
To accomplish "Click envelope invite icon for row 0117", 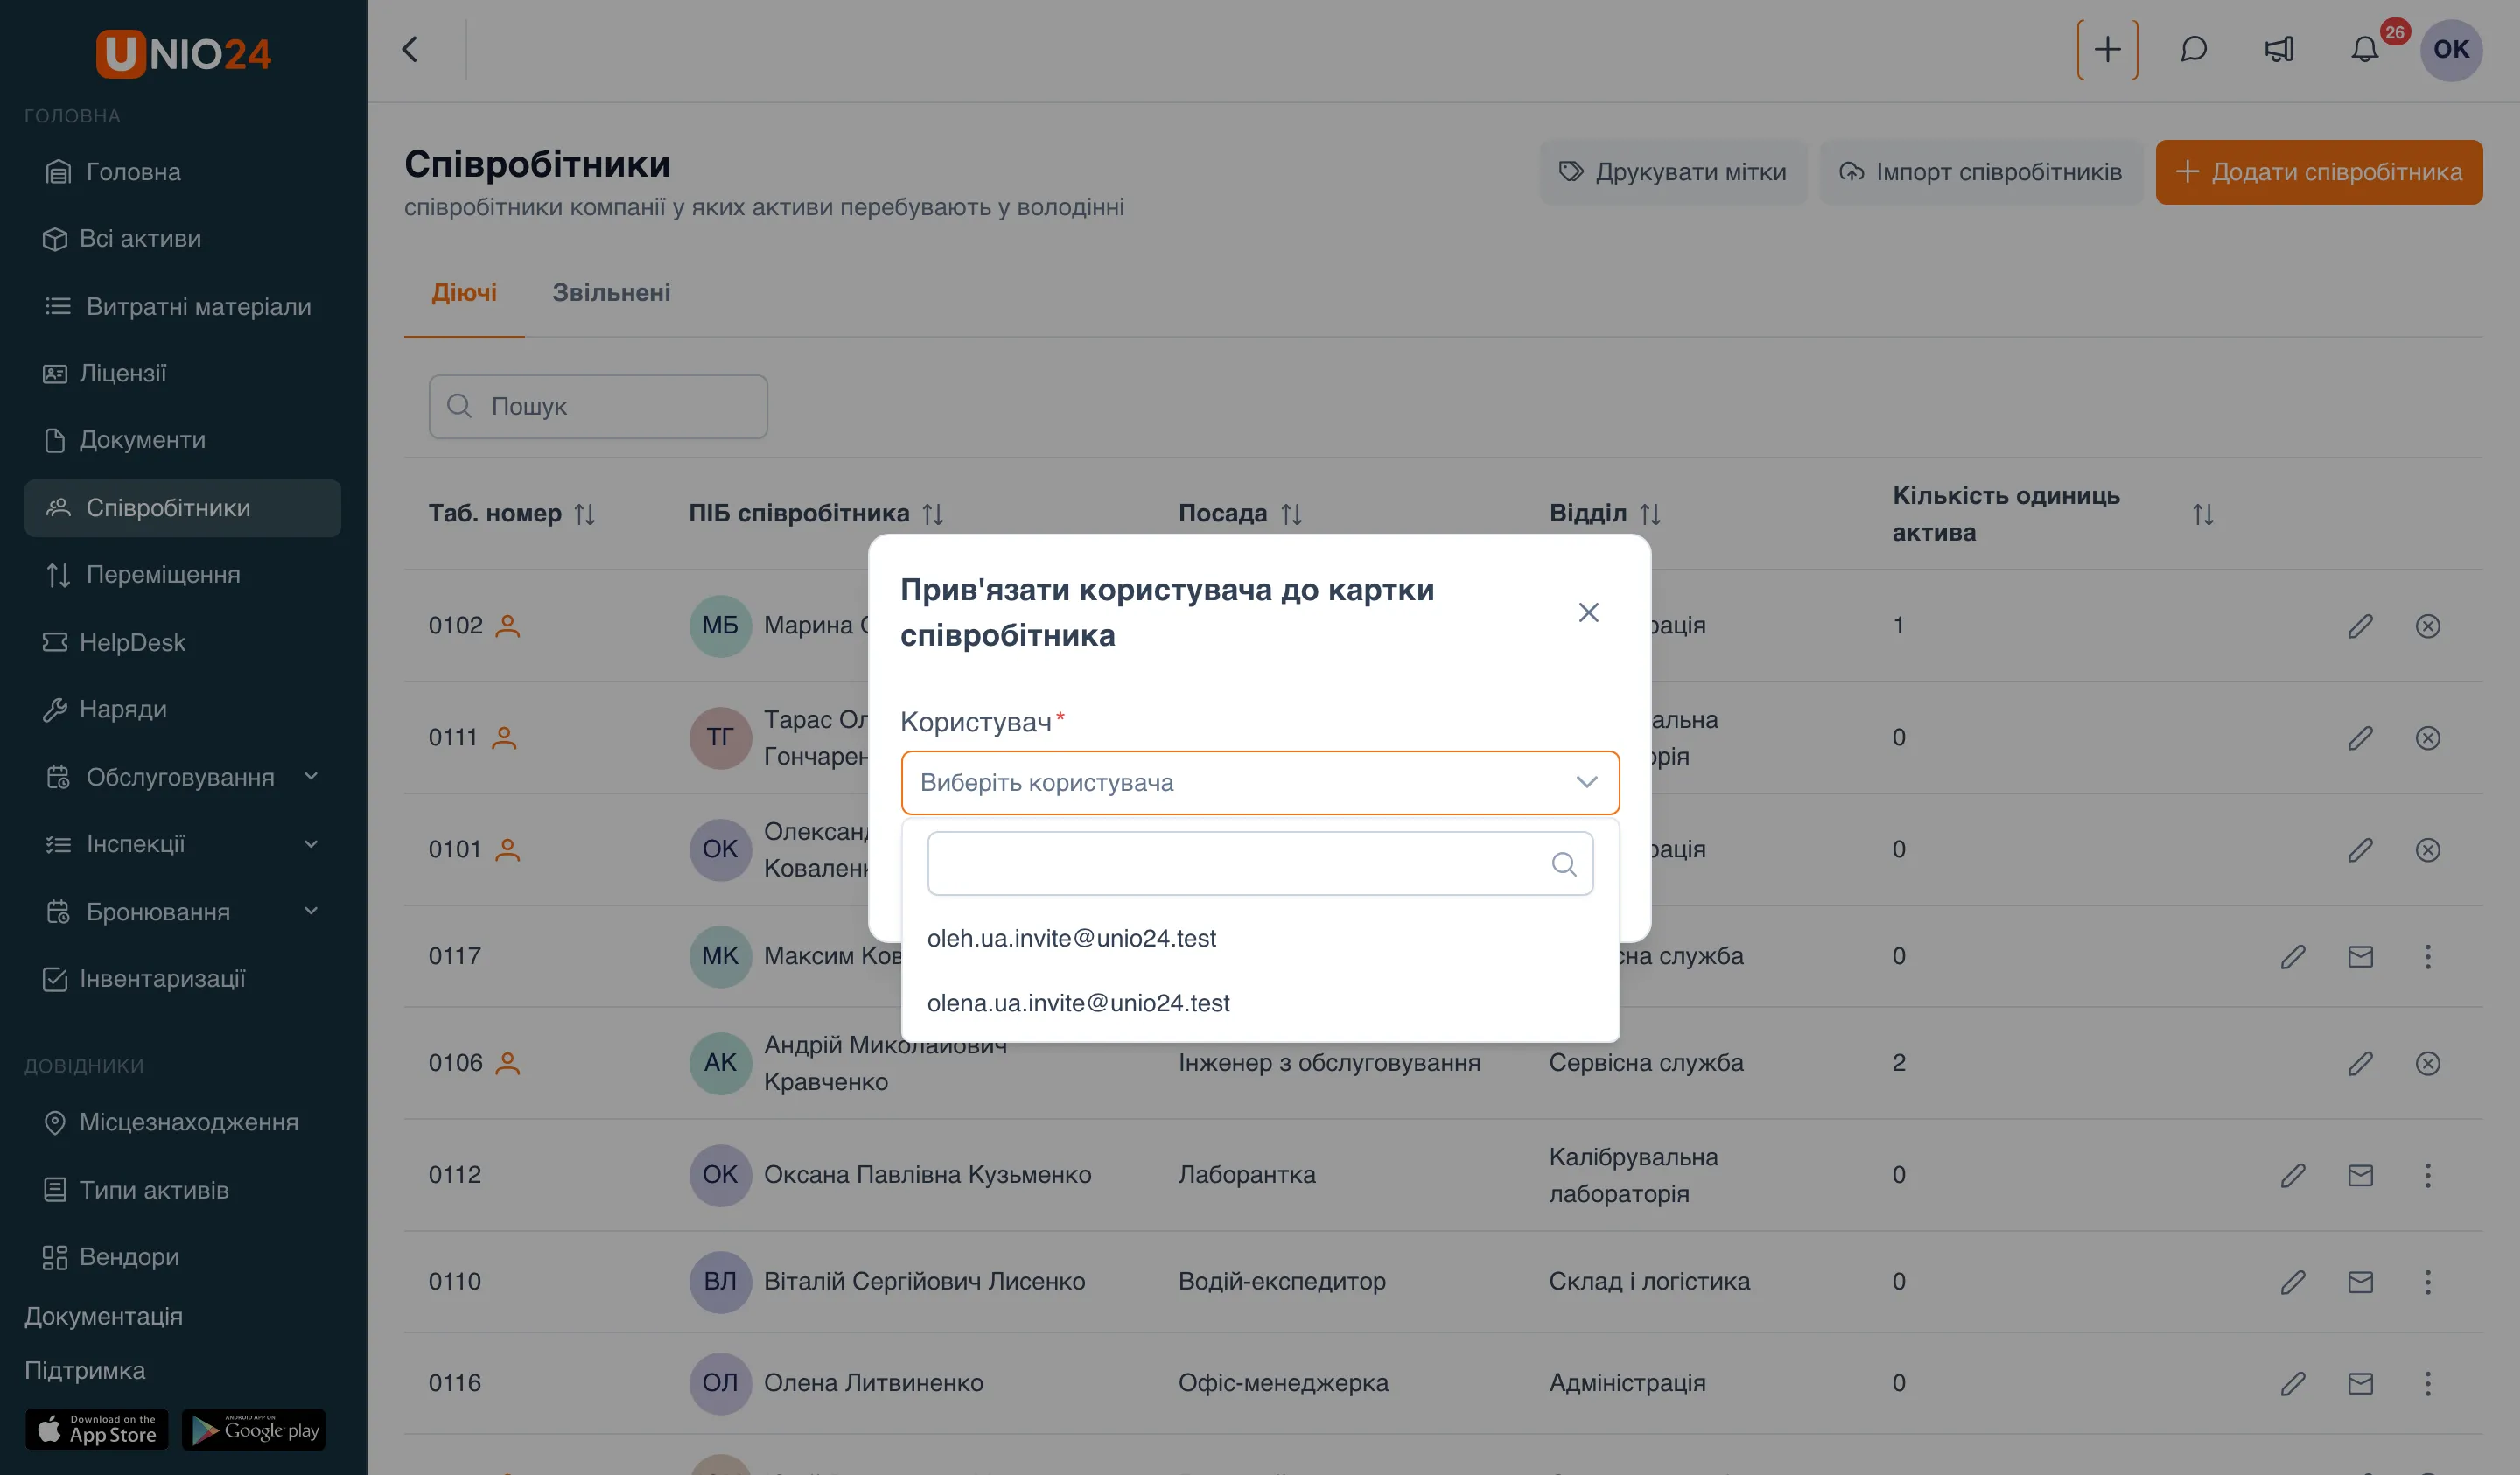I will coord(2360,957).
